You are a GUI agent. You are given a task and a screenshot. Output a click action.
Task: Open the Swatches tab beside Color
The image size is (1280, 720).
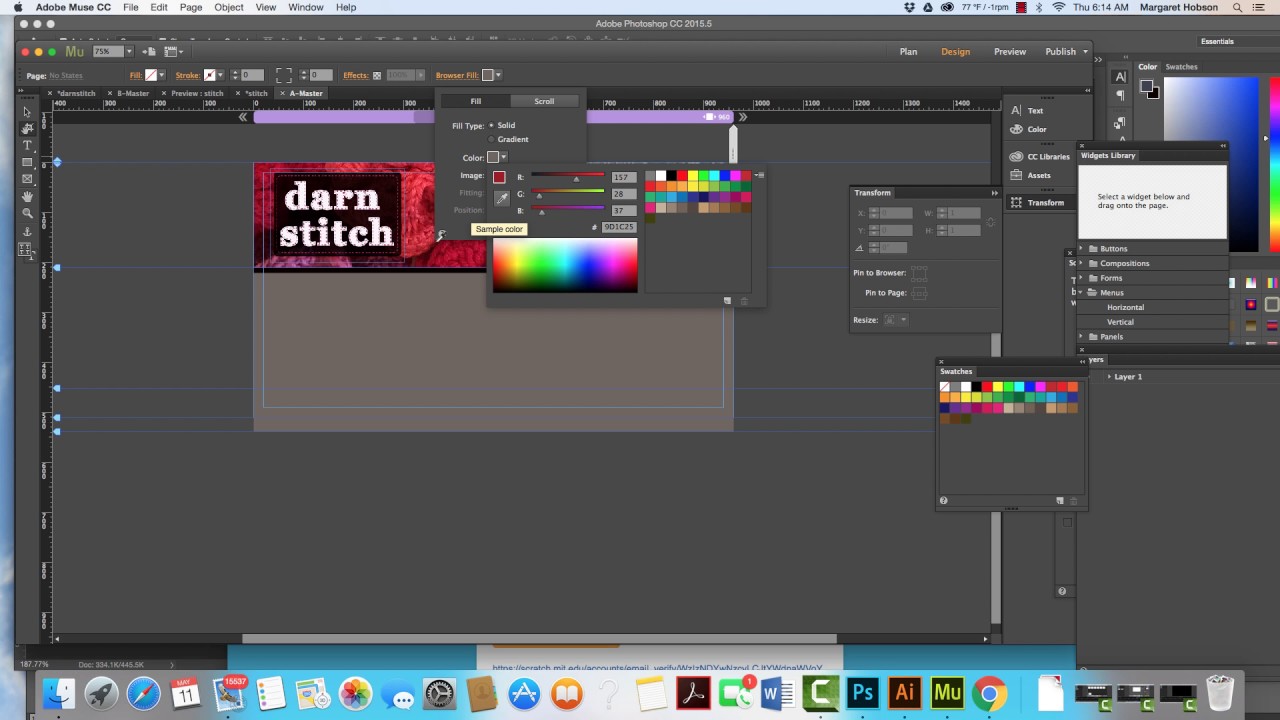pos(1181,67)
